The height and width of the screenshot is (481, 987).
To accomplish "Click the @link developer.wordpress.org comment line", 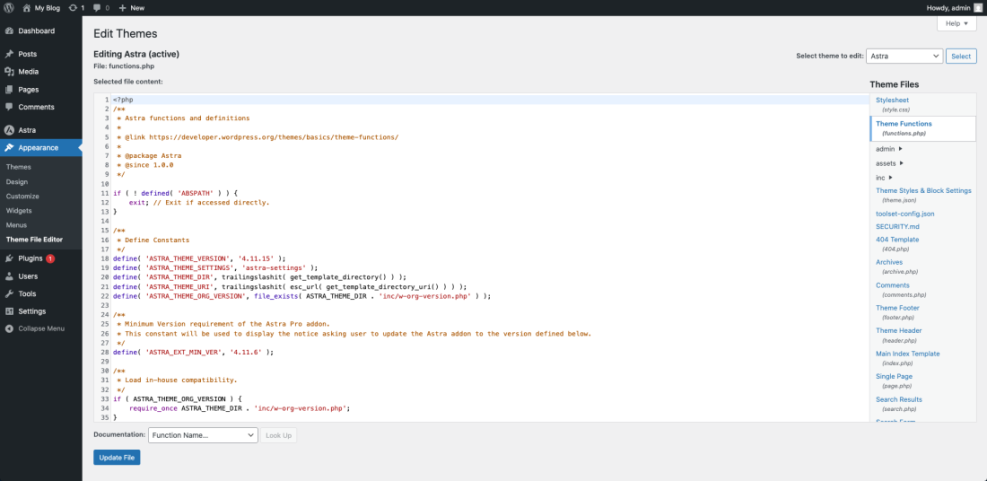I will point(258,137).
